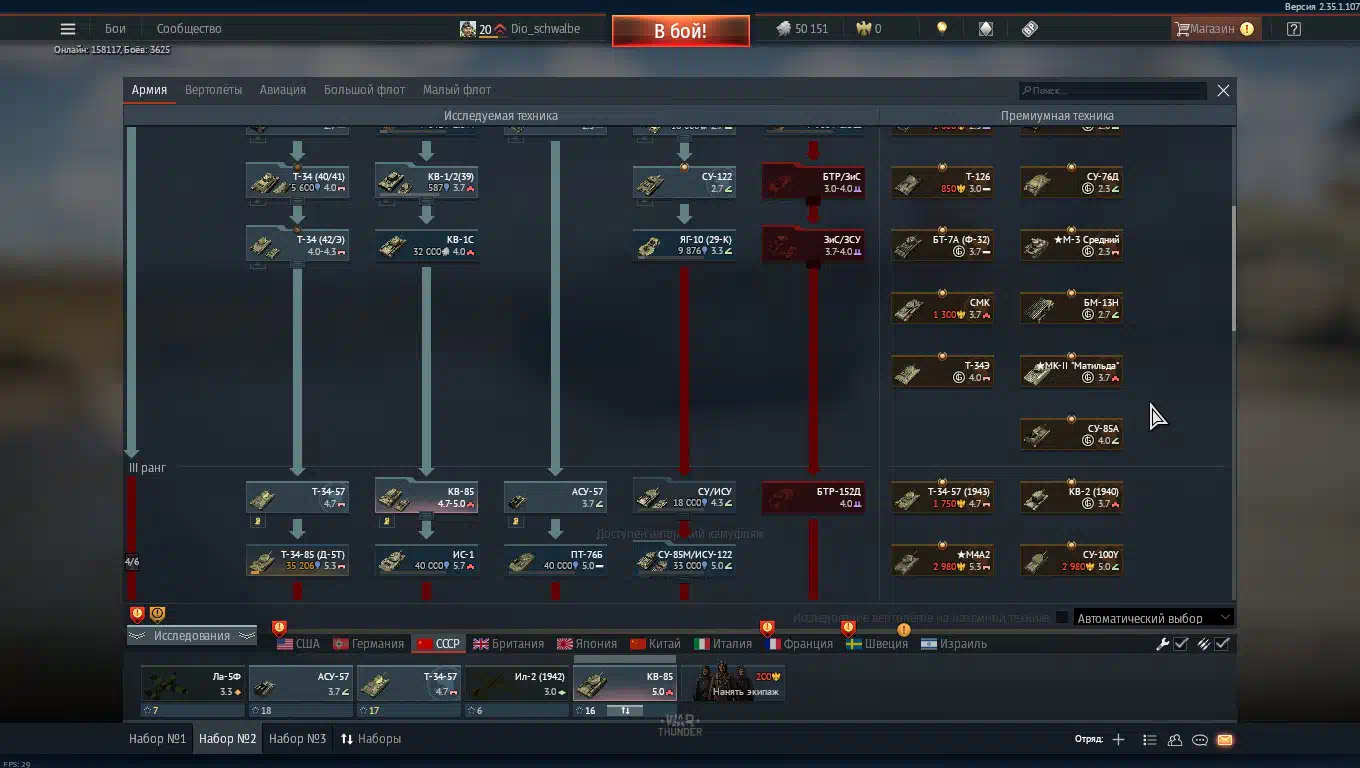
Task: Select the premium СУ-100У card
Action: pyautogui.click(x=1071, y=560)
